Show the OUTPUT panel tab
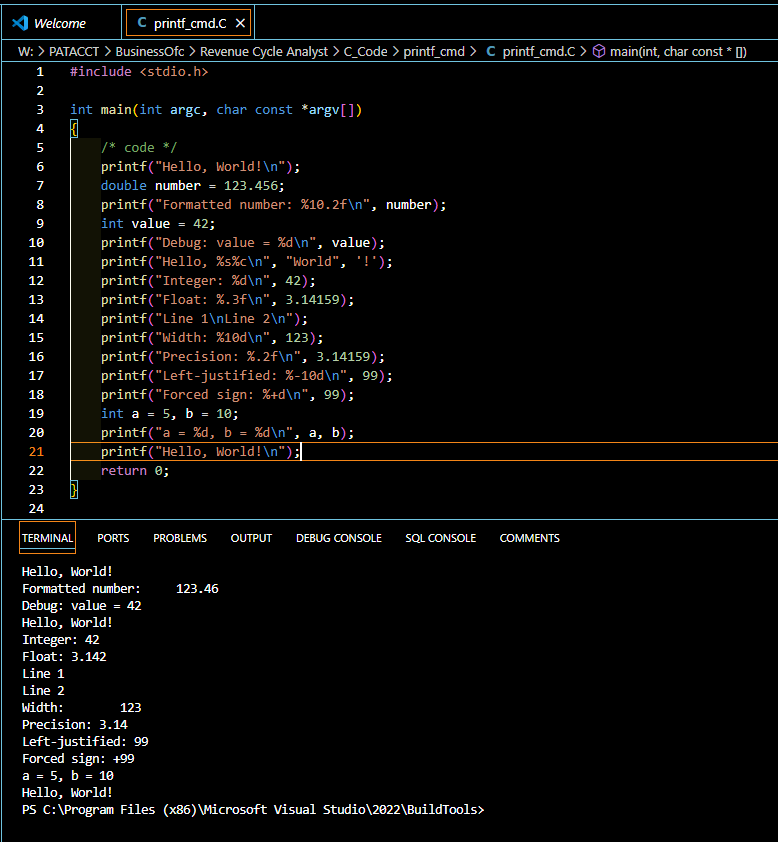778x842 pixels. [251, 538]
